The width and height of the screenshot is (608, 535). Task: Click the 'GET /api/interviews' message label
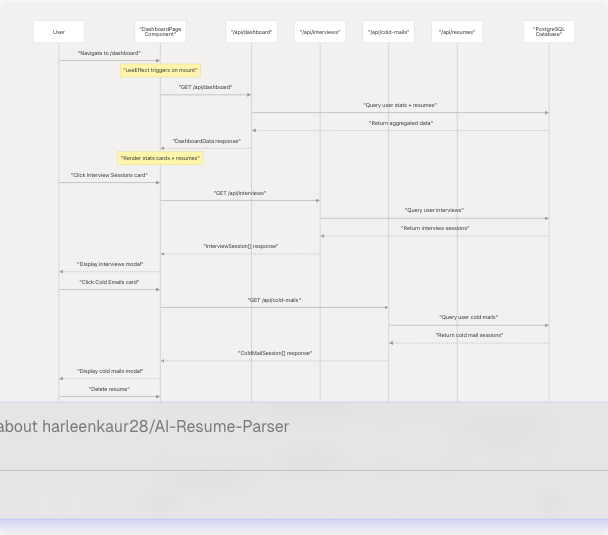point(240,193)
